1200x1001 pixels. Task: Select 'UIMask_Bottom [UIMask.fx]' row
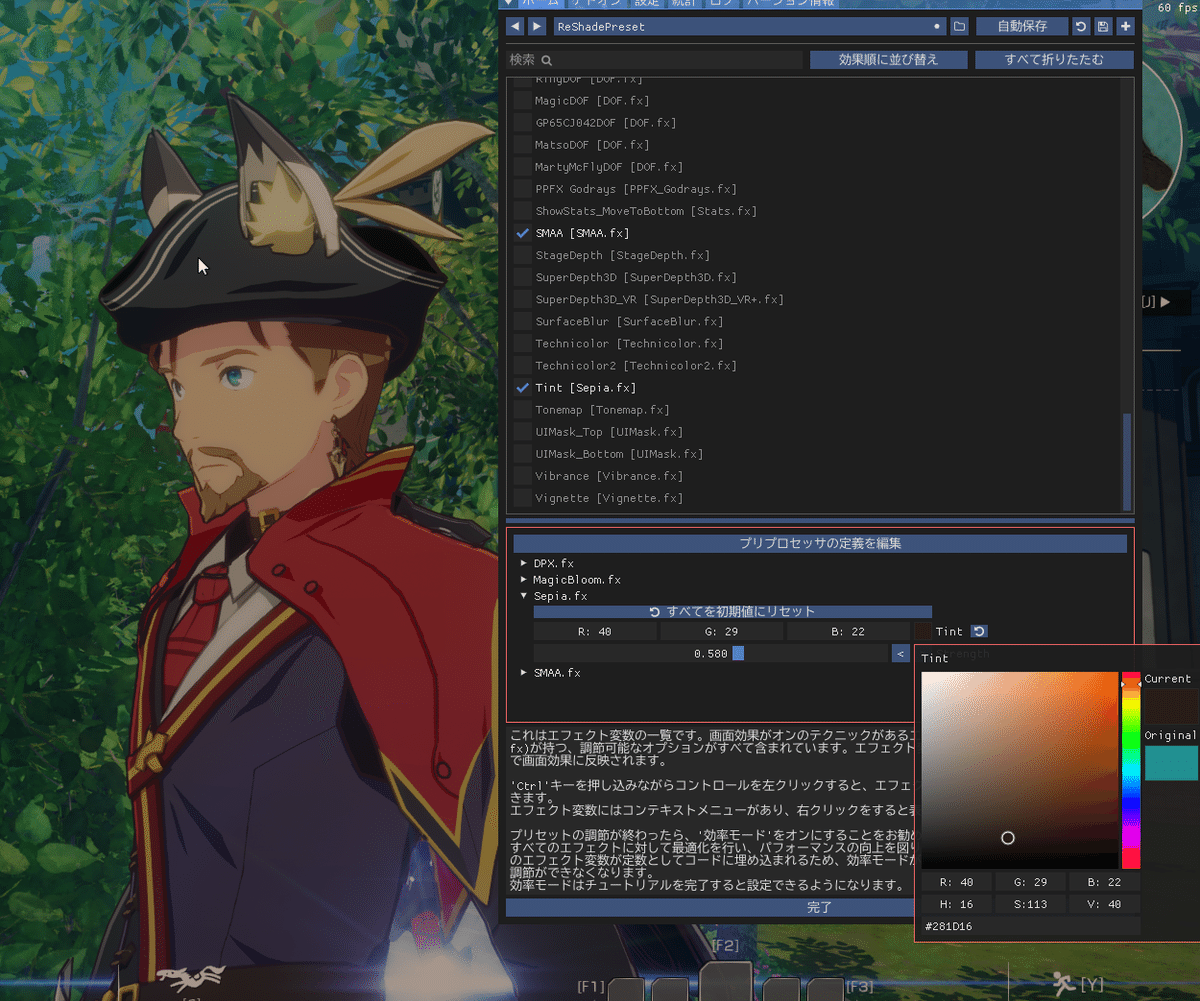(619, 454)
